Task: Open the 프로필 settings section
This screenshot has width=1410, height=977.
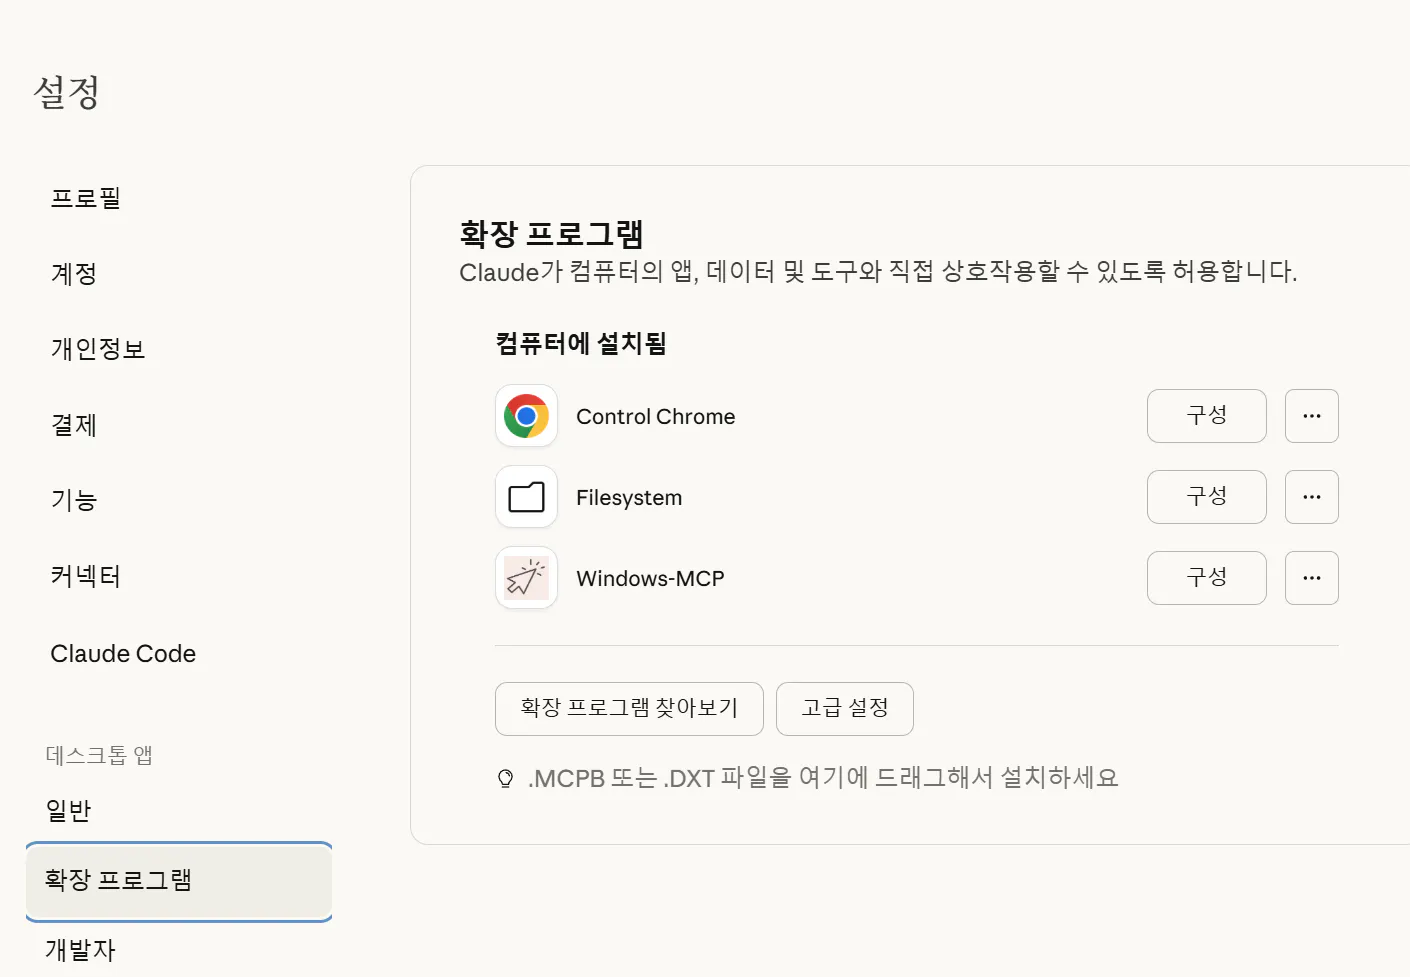Action: pos(86,198)
